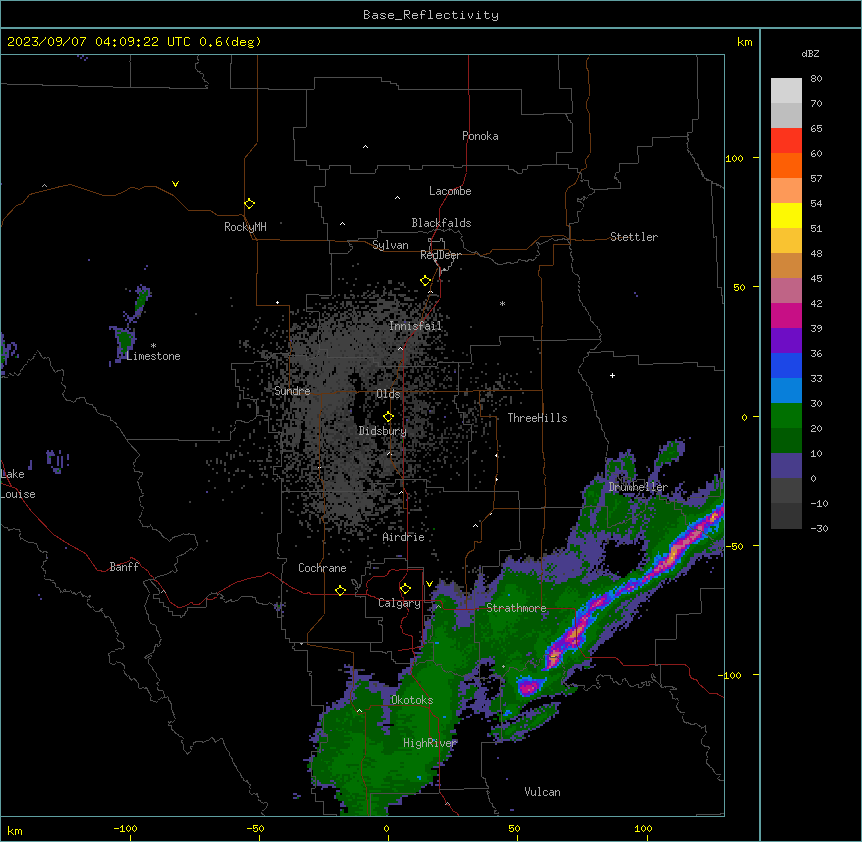Select the RedDeer label
This screenshot has width=862, height=842.
tap(440, 255)
